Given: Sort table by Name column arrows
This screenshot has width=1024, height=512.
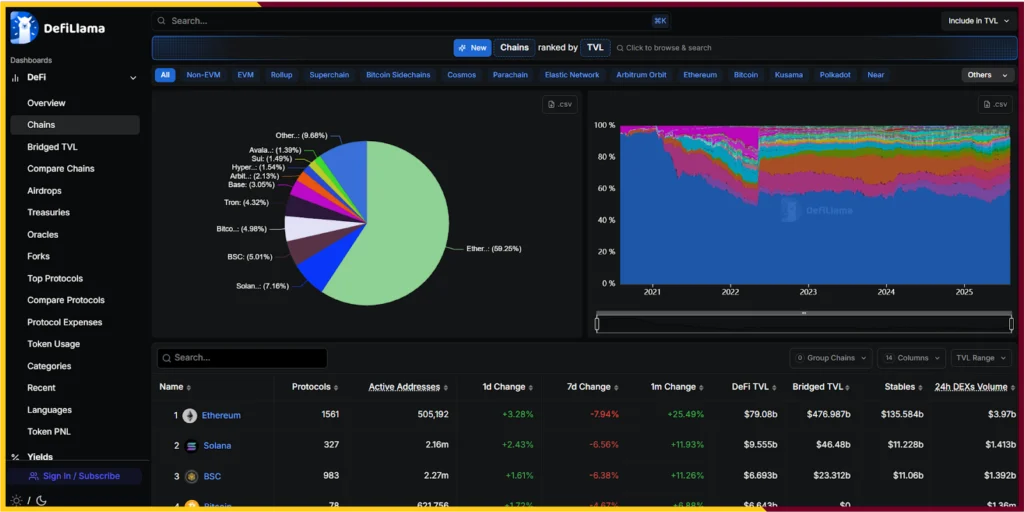Looking at the screenshot, I should click(x=188, y=387).
